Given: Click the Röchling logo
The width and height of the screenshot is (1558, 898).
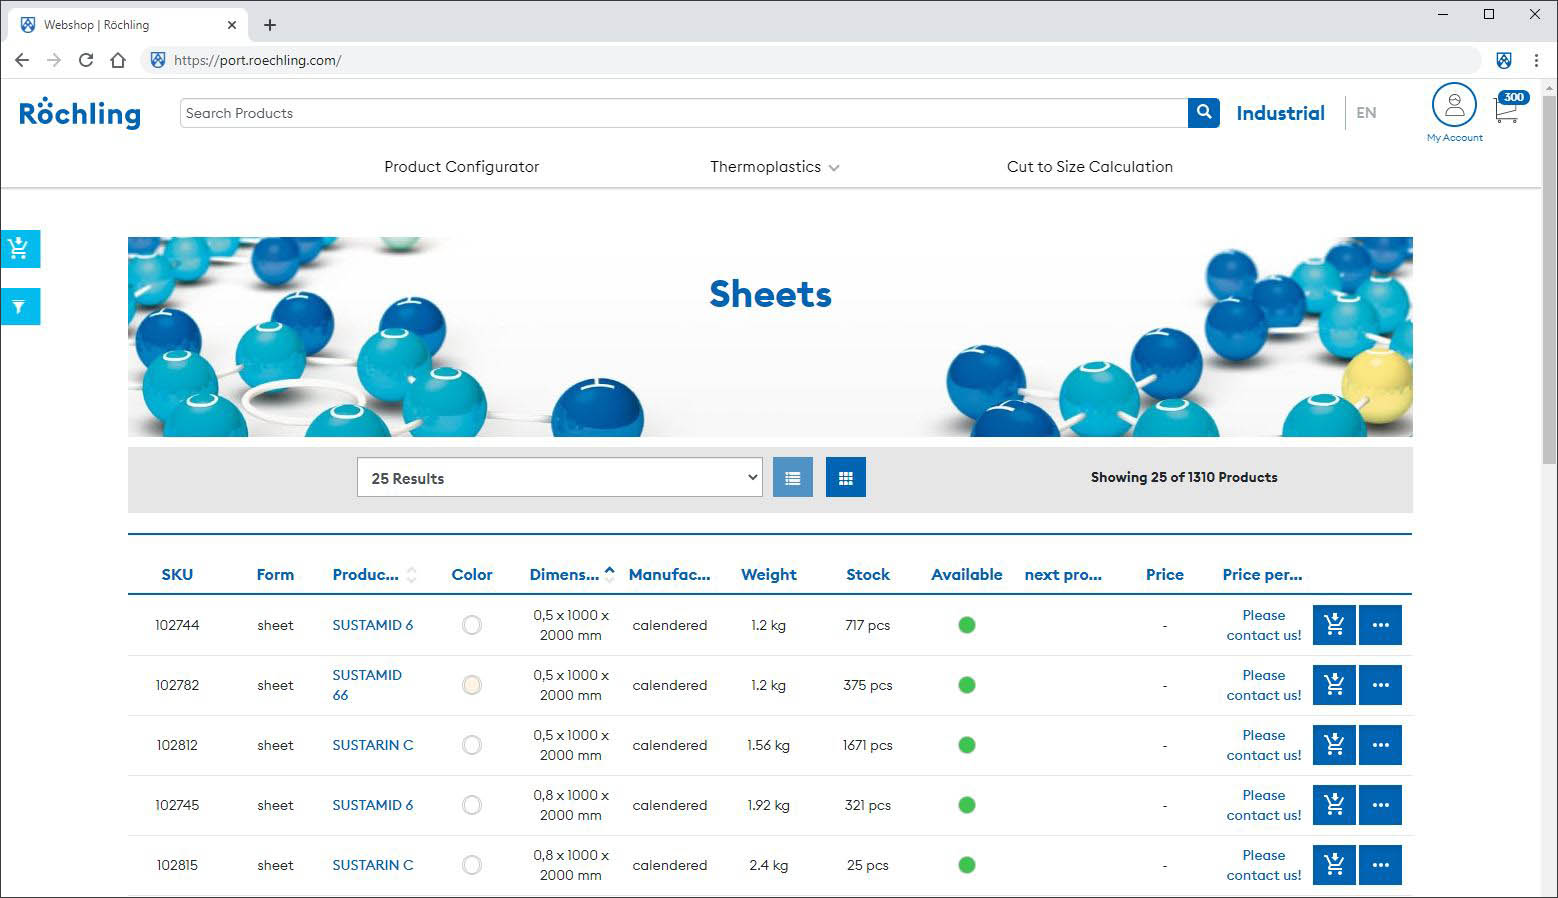Looking at the screenshot, I should tap(80, 113).
